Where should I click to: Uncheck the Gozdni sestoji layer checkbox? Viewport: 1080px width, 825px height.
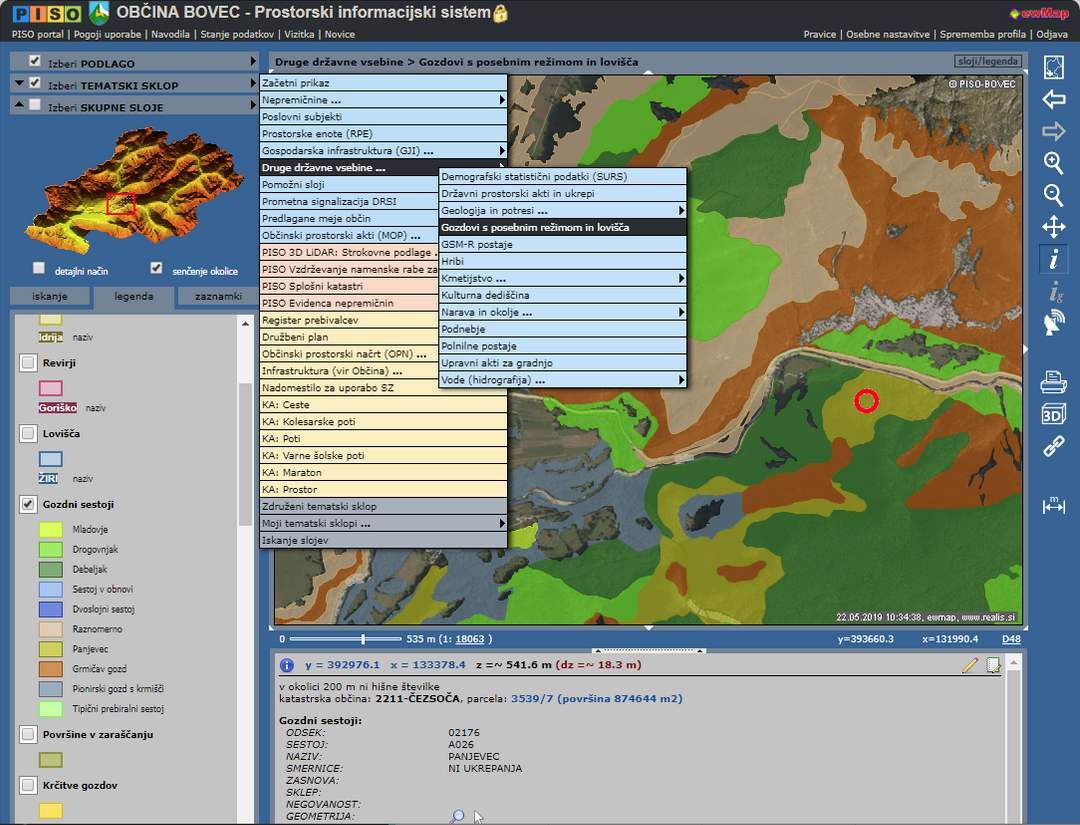pyautogui.click(x=28, y=505)
